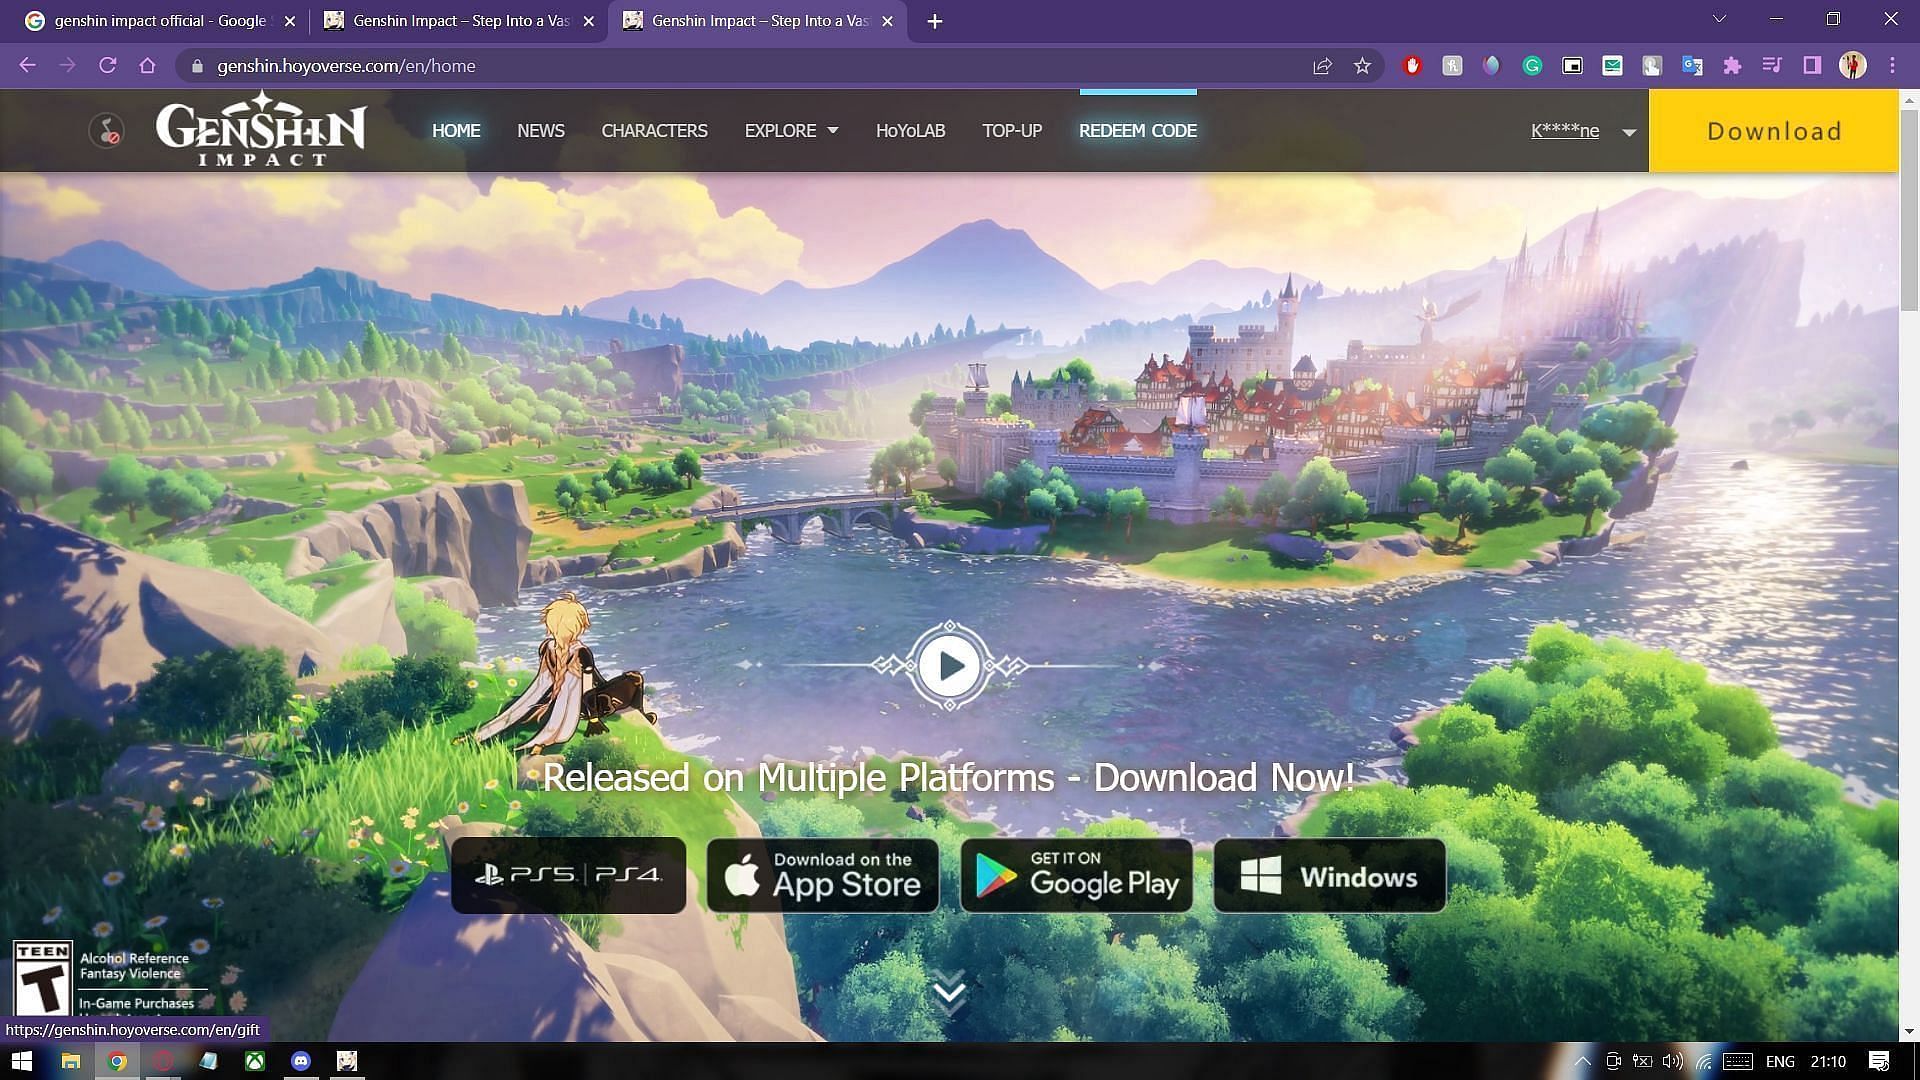
Task: Click the PlayStation PS5/PS4 download icon
Action: click(568, 874)
